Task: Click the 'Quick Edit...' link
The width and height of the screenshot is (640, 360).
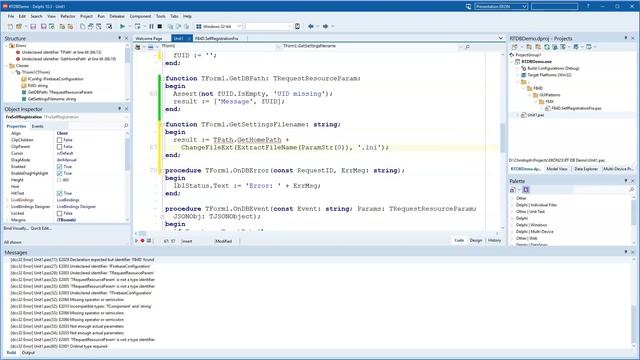Action: (x=41, y=228)
